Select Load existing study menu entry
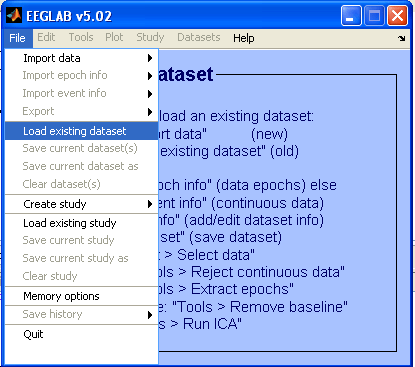 point(82,223)
